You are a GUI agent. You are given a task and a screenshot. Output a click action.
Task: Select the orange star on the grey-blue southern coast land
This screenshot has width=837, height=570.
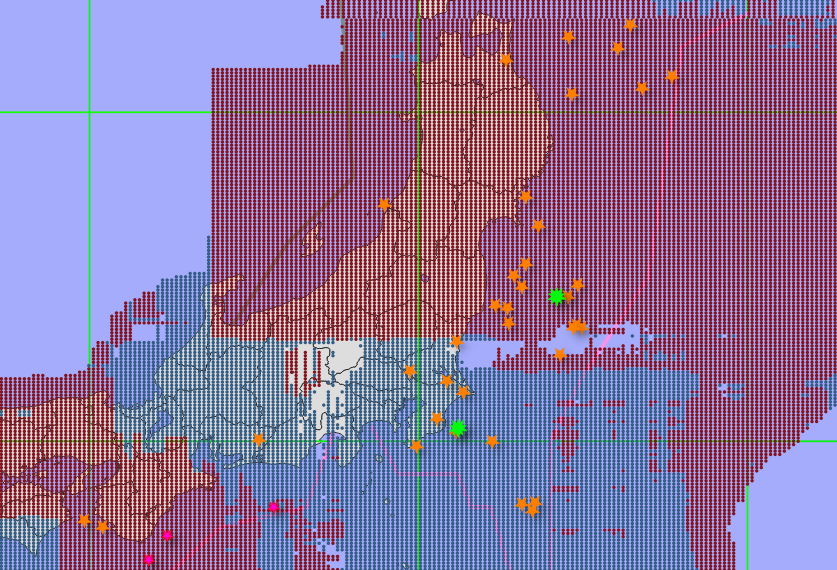[x=258, y=439]
